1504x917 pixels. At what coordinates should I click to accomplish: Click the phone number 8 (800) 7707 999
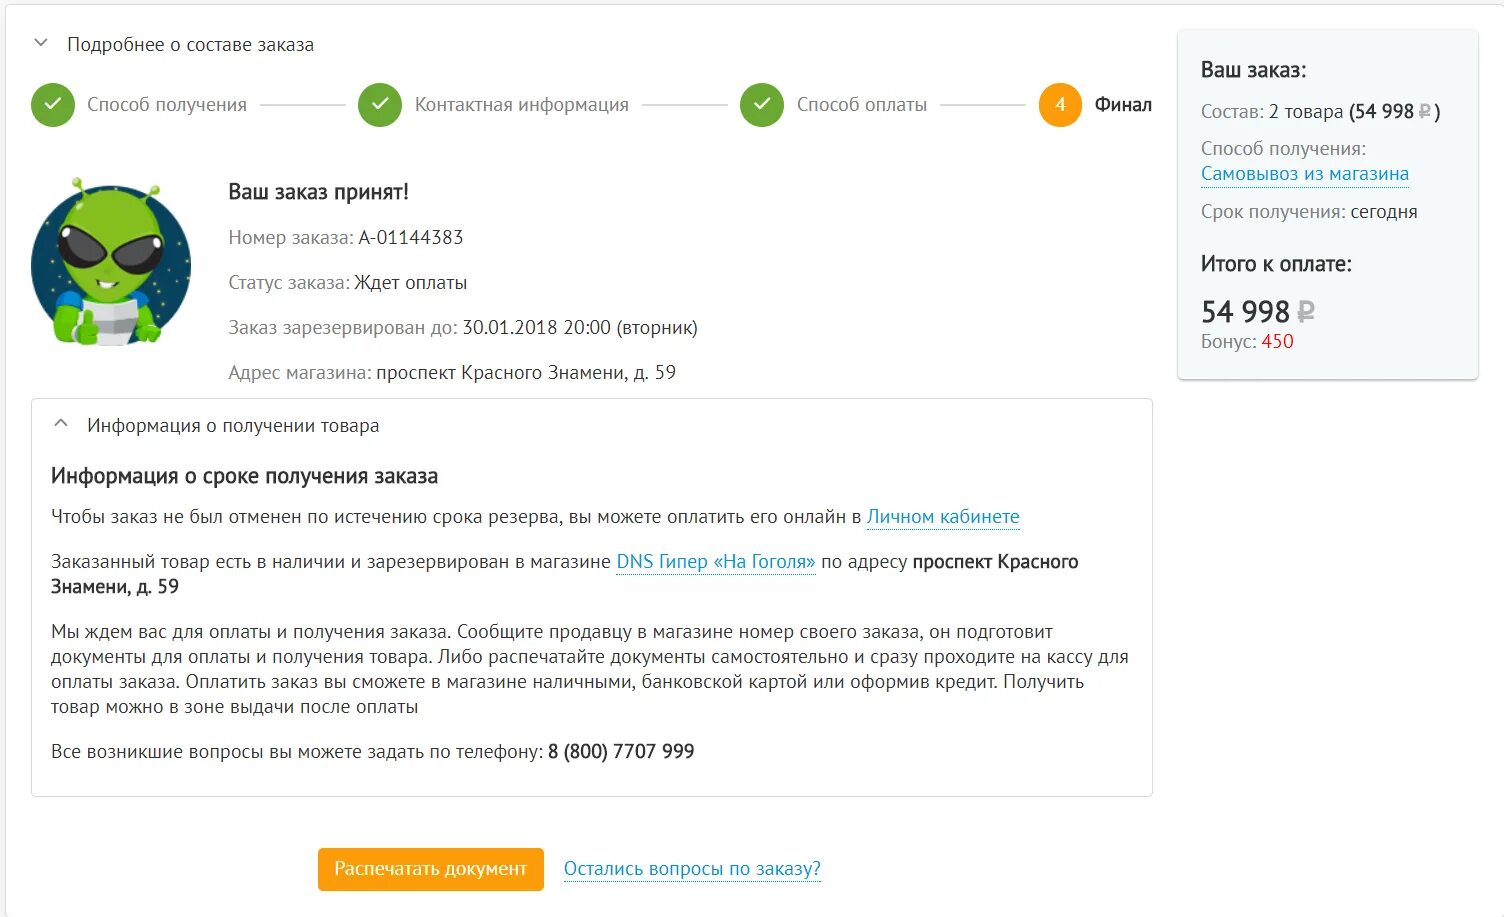click(x=621, y=752)
